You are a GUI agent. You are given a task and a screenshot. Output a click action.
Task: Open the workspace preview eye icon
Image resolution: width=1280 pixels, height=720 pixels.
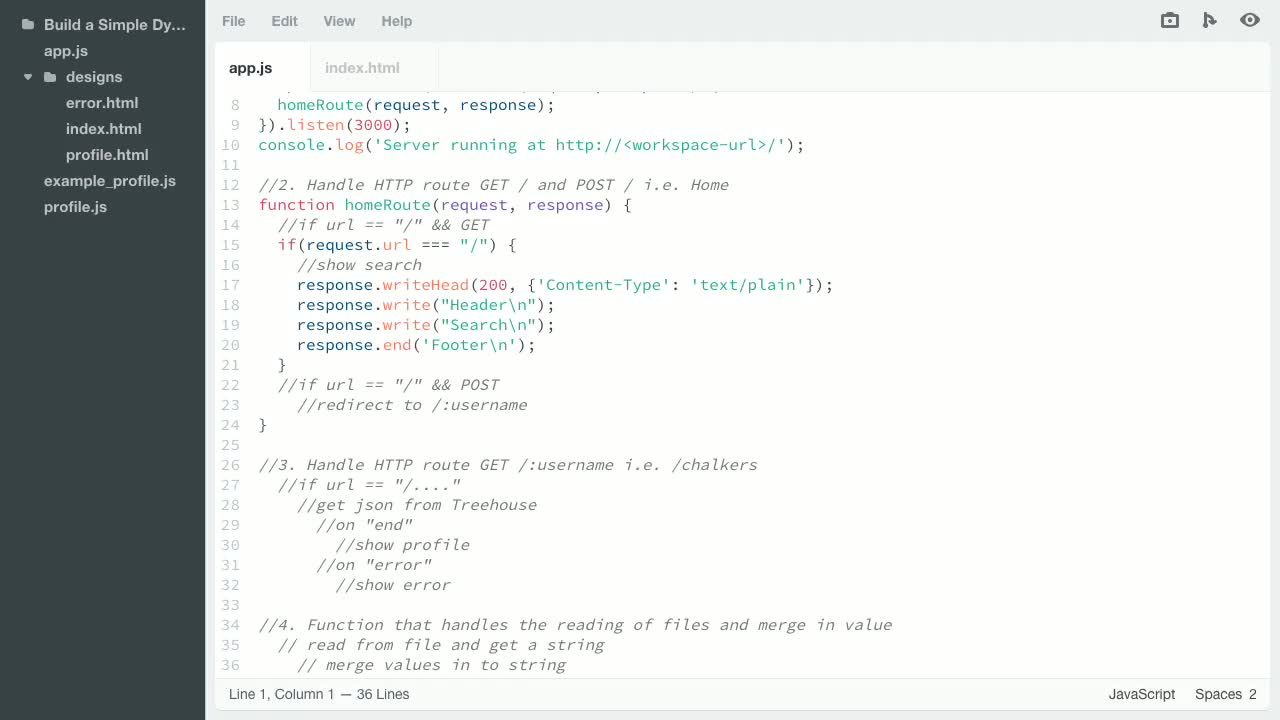pyautogui.click(x=1250, y=20)
